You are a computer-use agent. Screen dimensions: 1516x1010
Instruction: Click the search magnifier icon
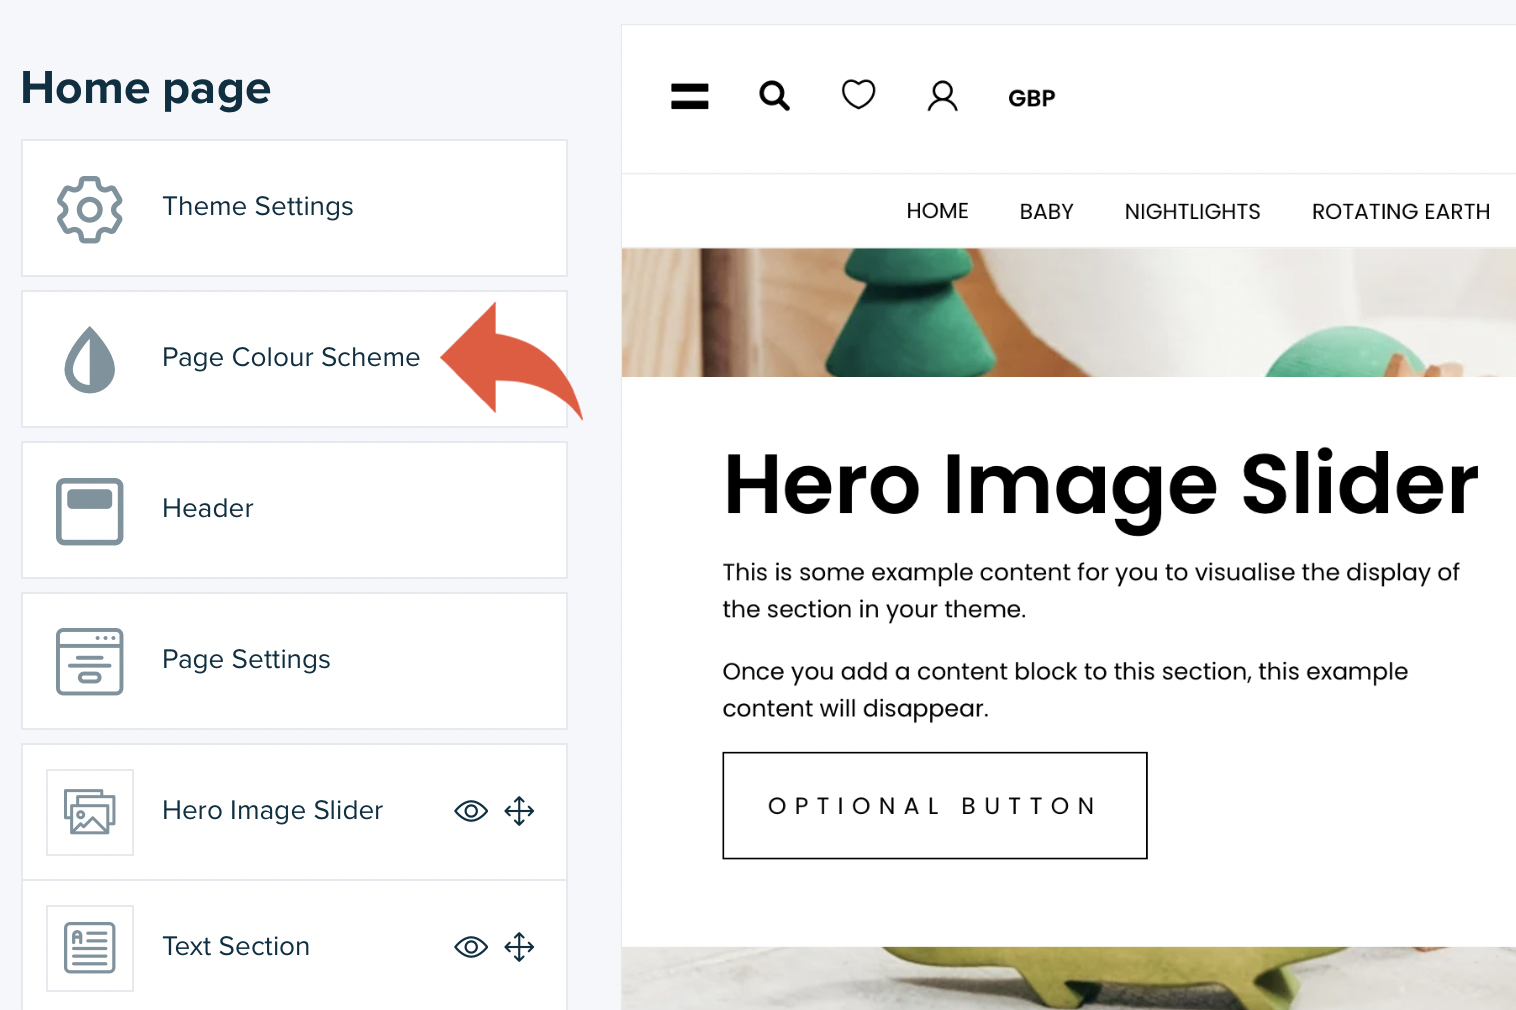(774, 96)
